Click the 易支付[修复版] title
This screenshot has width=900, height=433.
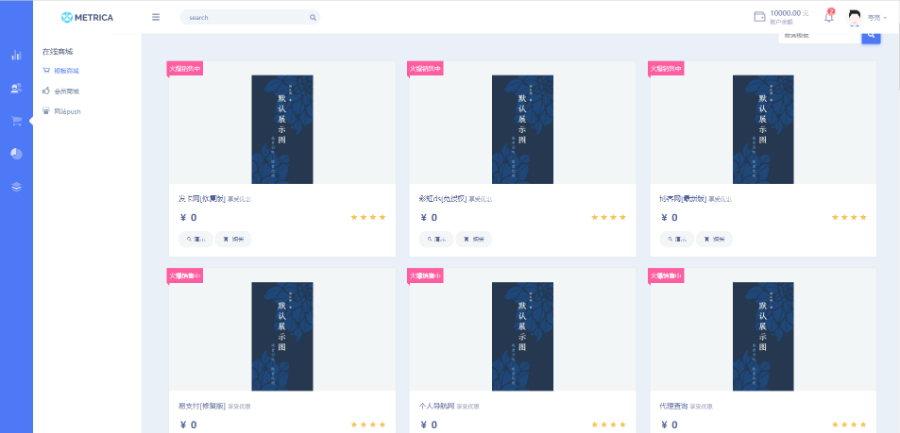[201, 406]
